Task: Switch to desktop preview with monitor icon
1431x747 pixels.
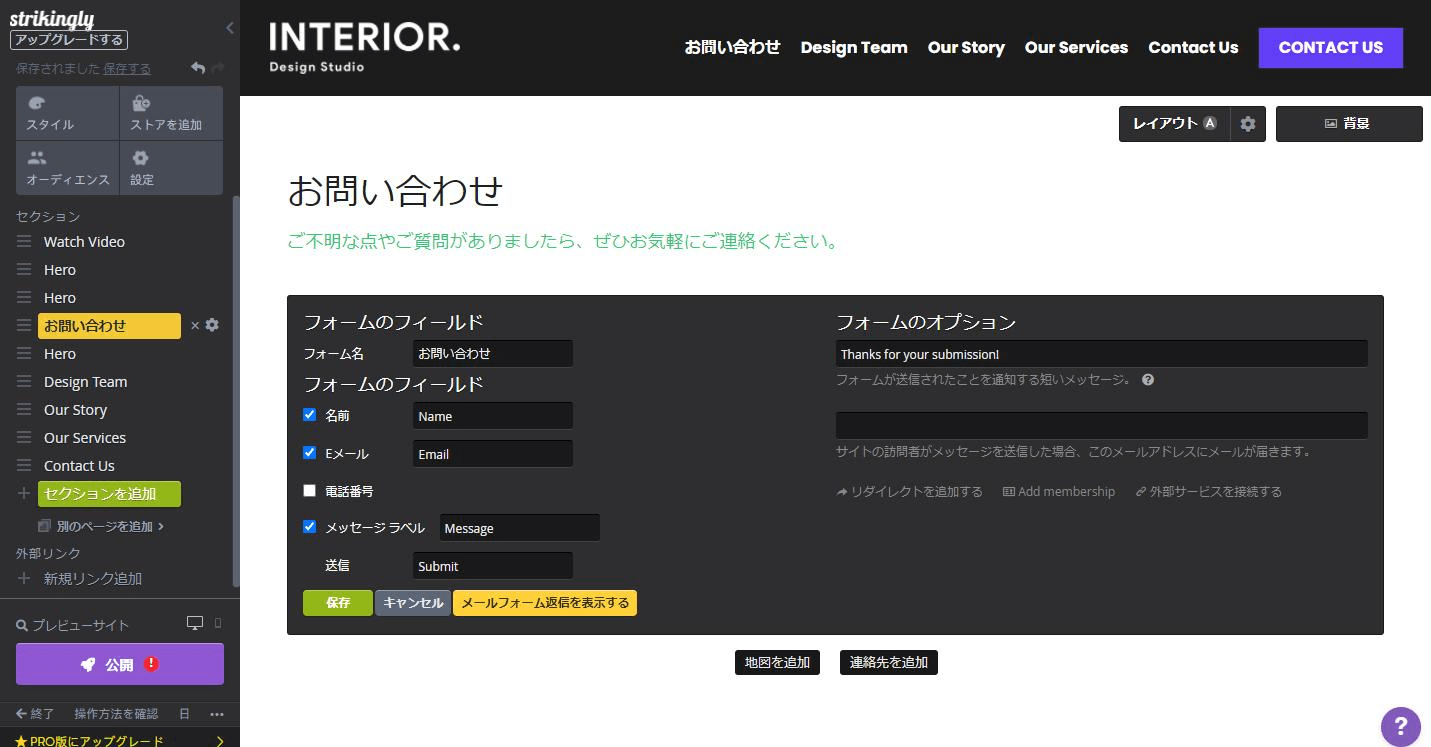Action: tap(195, 622)
